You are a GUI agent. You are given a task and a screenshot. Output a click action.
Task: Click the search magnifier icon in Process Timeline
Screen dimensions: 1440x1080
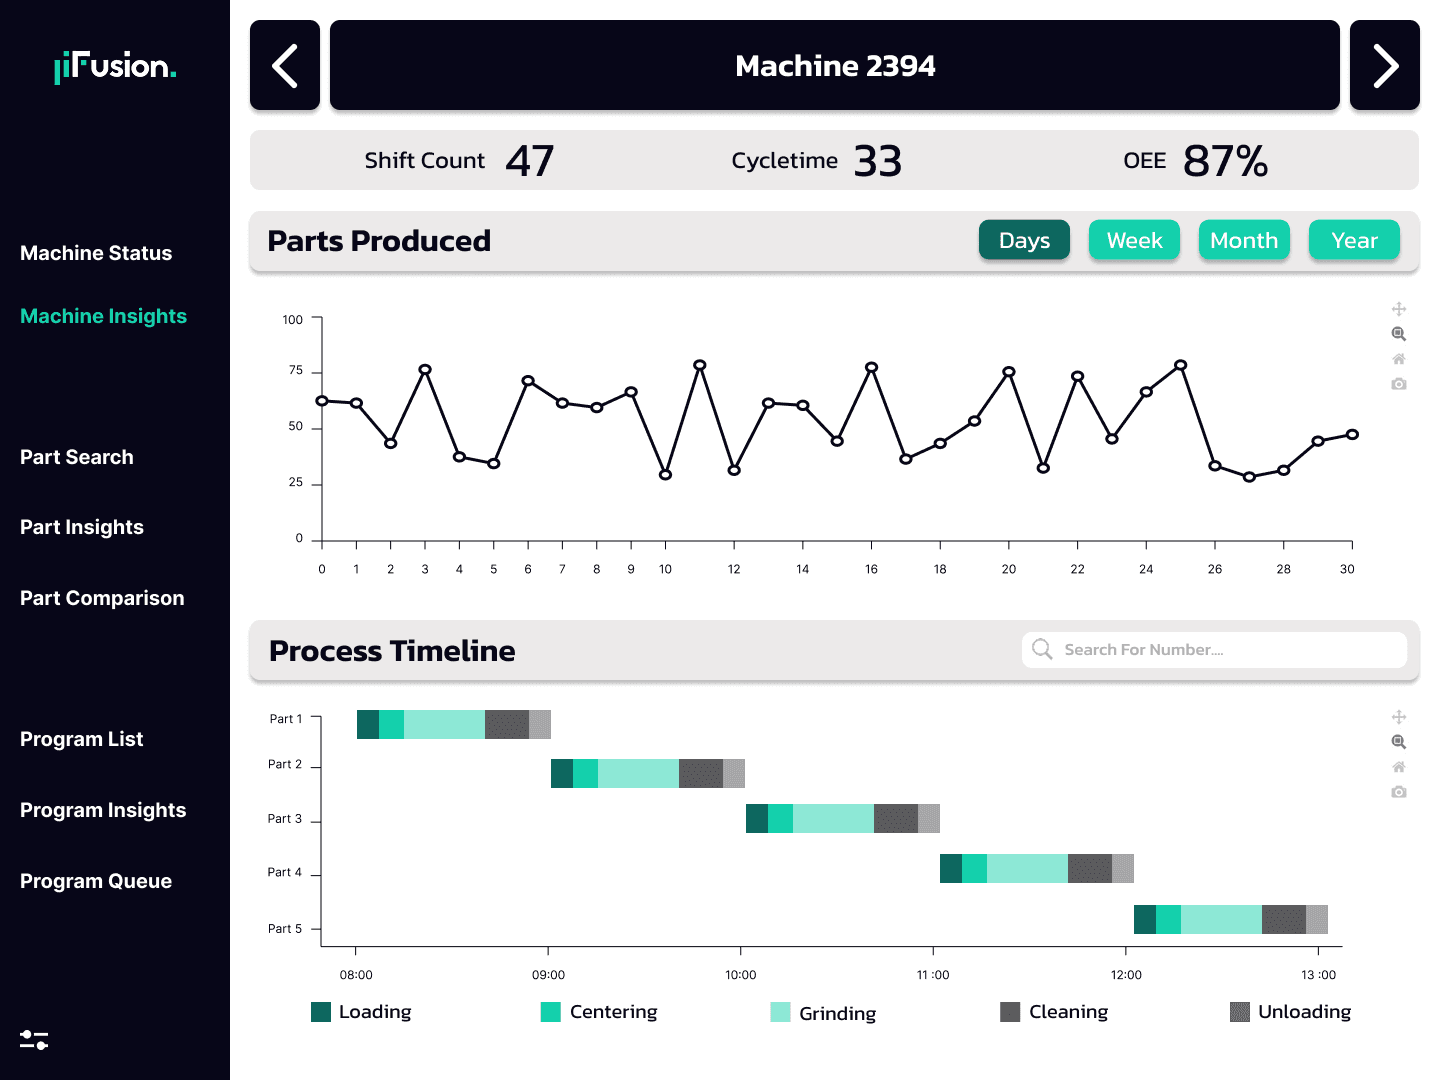point(1042,649)
